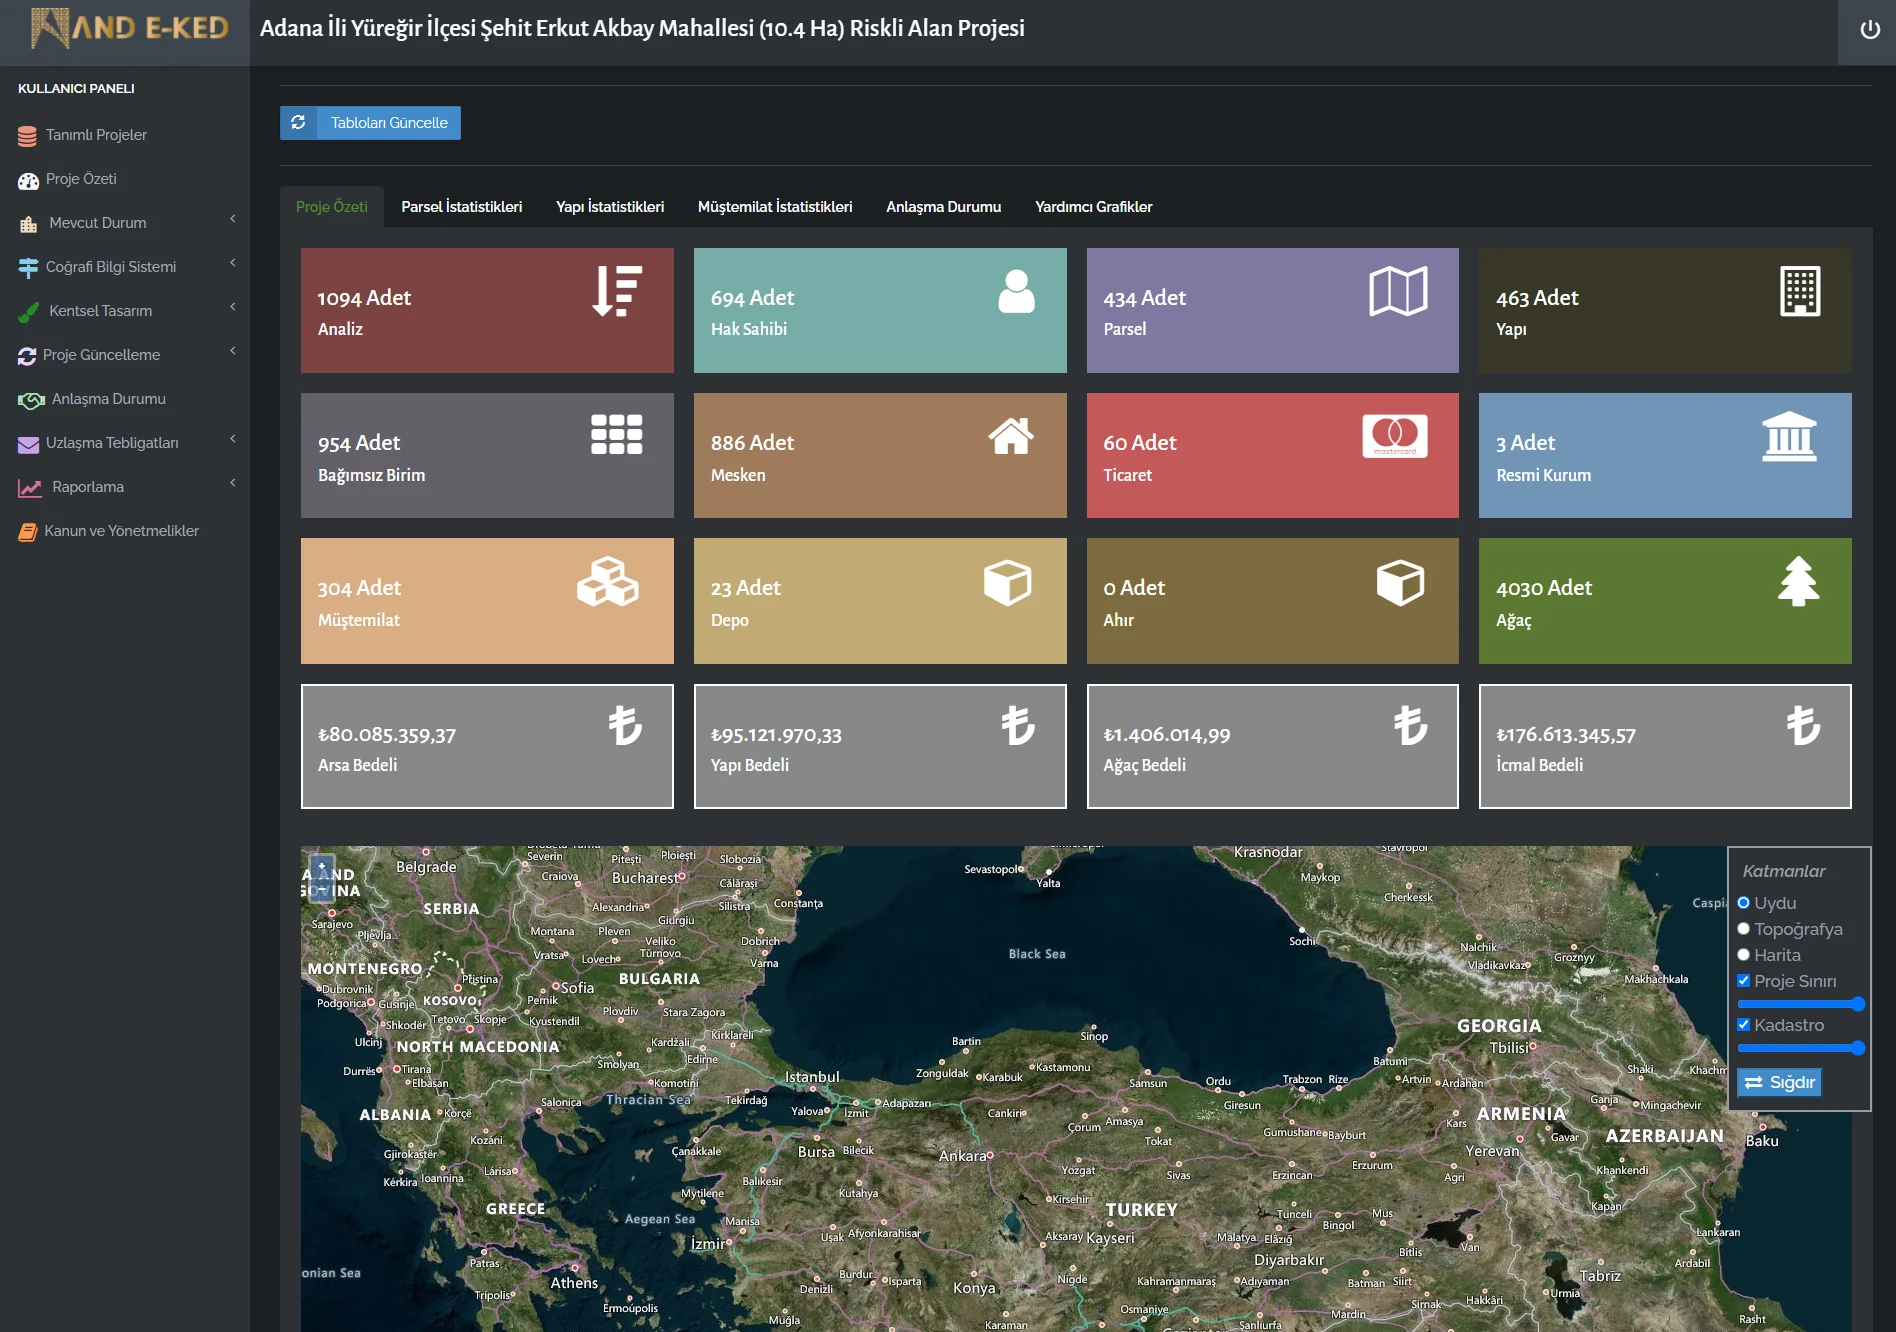
Task: Expand the Proje Güncelleme submenu arrow
Action: coord(233,351)
